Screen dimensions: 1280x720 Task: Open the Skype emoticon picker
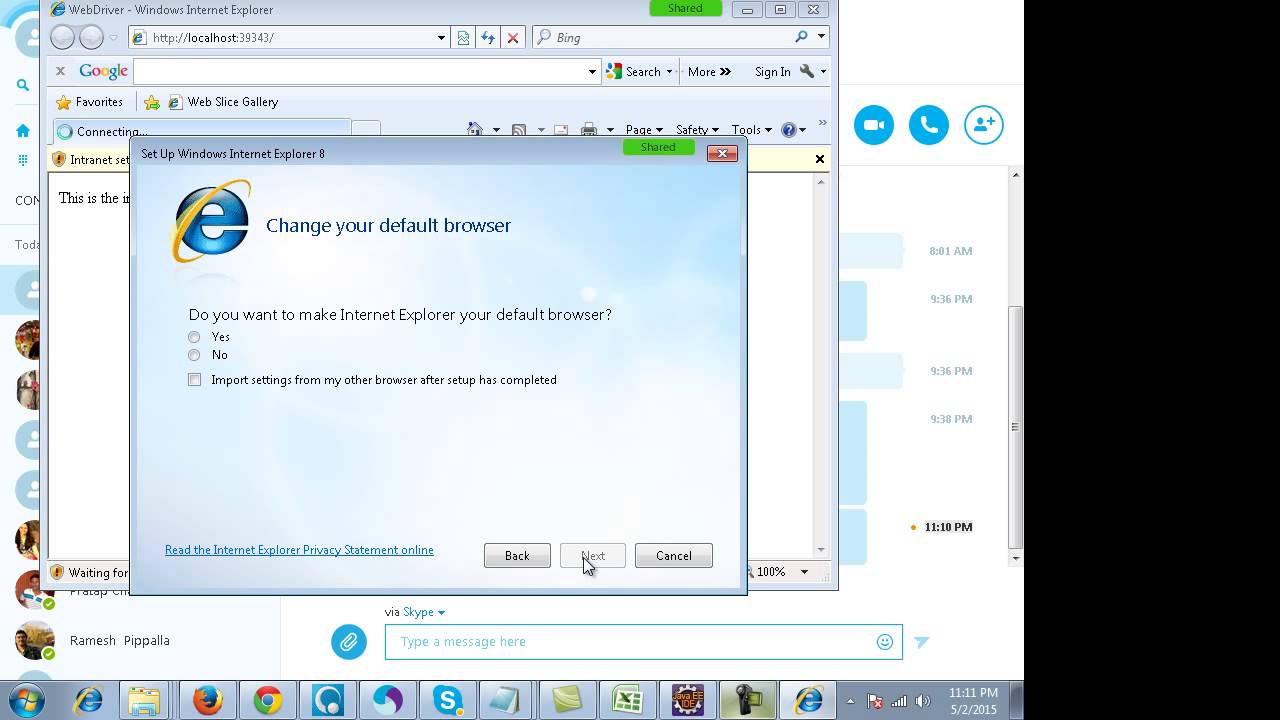point(885,642)
